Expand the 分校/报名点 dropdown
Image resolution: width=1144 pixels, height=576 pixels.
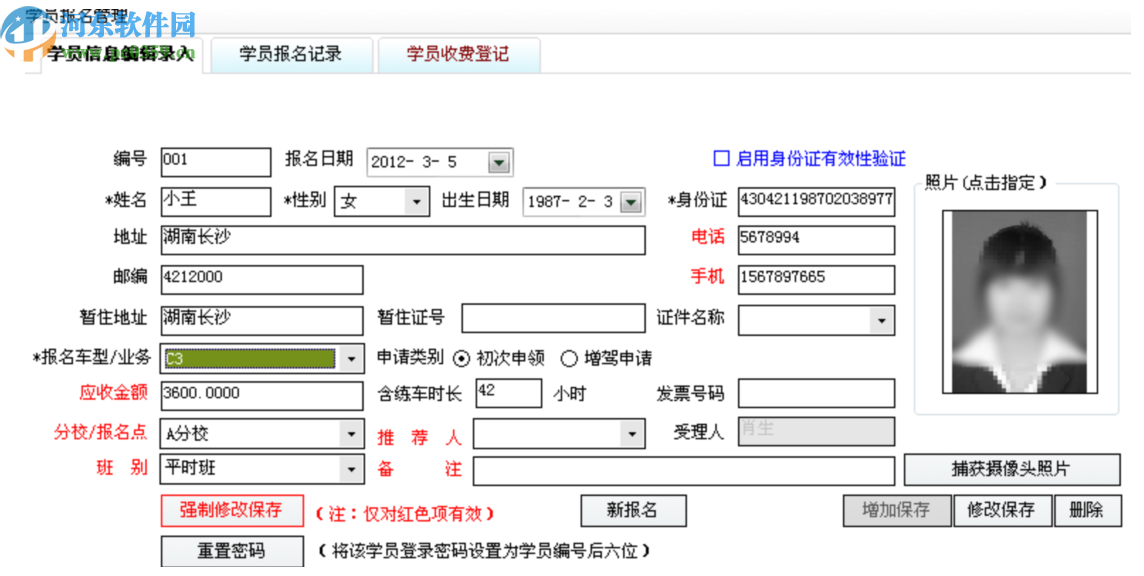coord(352,433)
